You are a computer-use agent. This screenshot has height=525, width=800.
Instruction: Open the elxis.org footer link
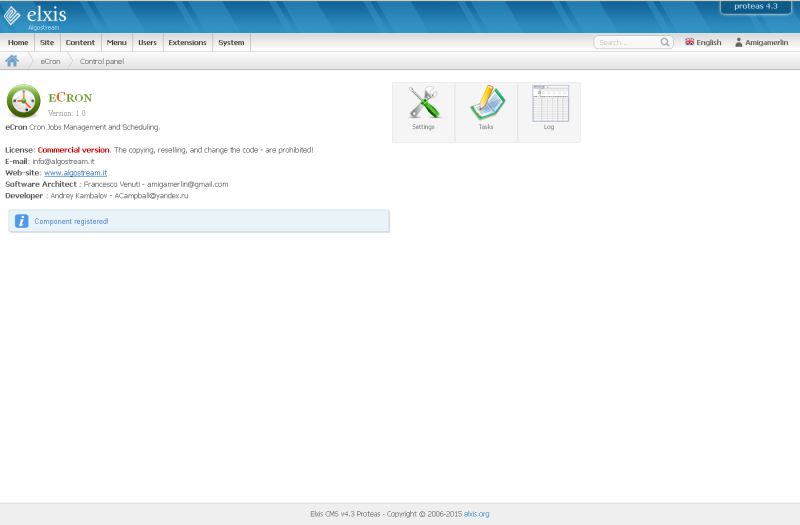pyautogui.click(x=477, y=514)
